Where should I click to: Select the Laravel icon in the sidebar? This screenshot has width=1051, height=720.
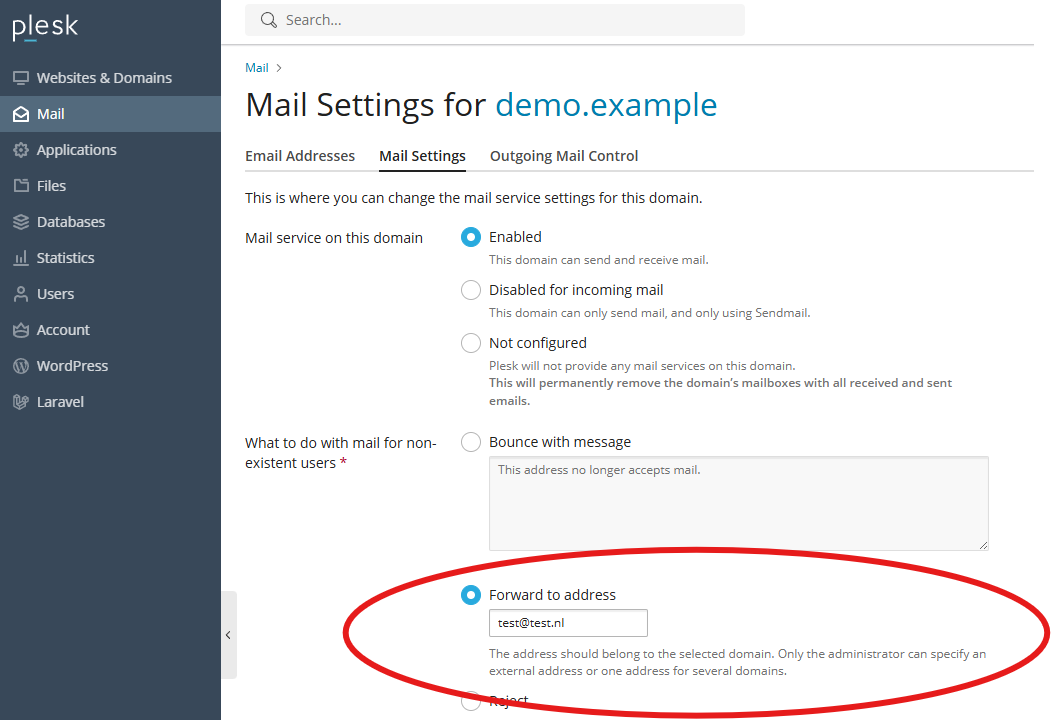[x=21, y=401]
